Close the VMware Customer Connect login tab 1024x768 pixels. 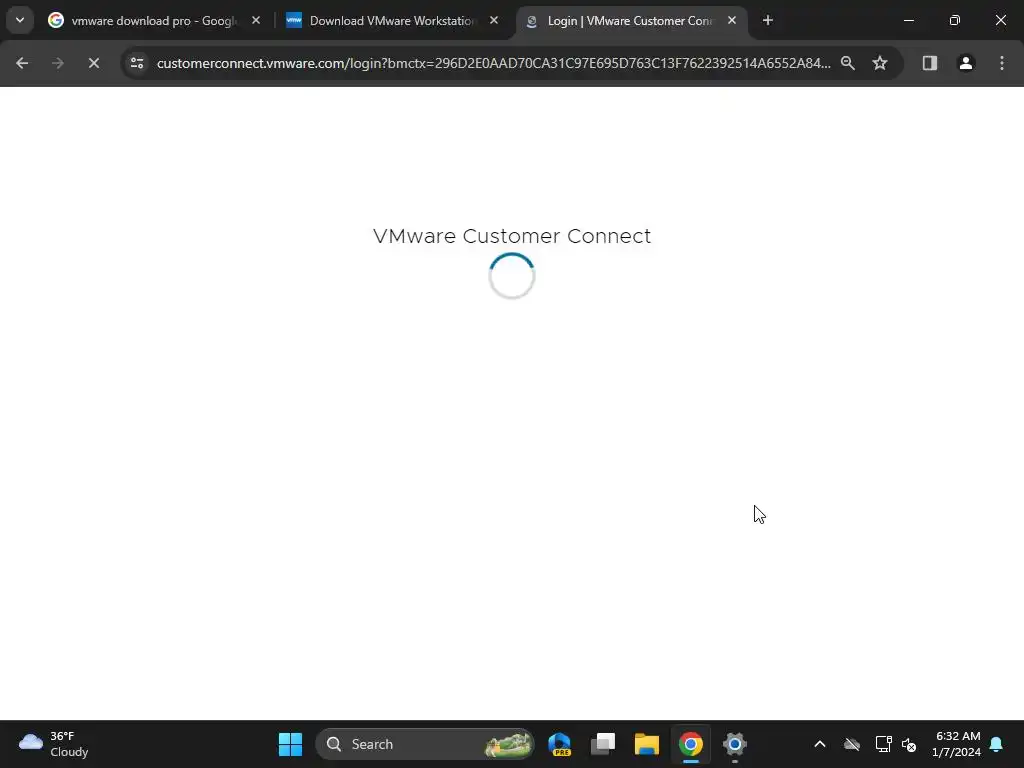(x=732, y=20)
